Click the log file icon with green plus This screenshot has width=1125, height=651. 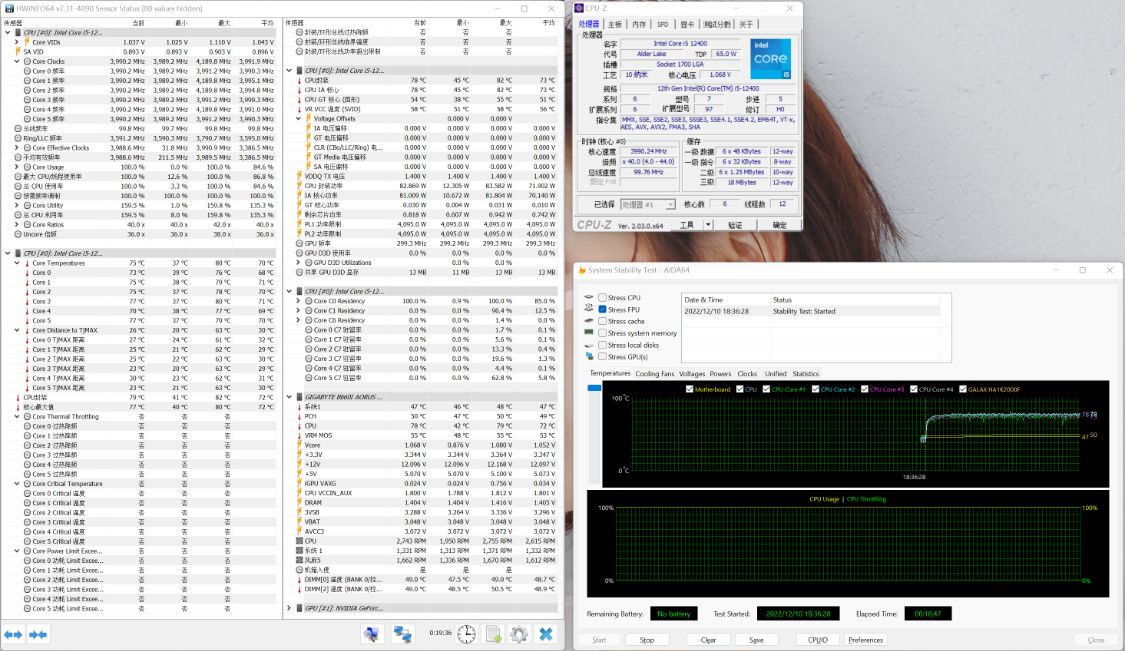click(493, 634)
